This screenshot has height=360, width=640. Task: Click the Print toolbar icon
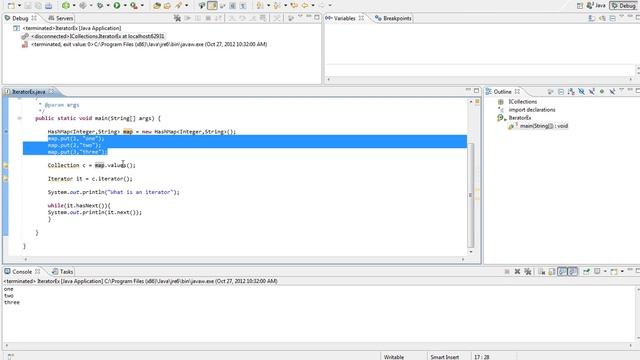click(48, 6)
